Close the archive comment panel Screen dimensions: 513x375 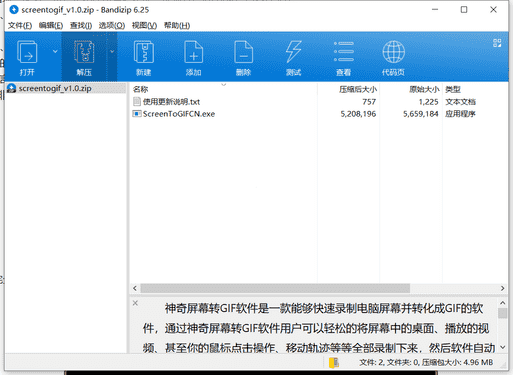[x=135, y=303]
